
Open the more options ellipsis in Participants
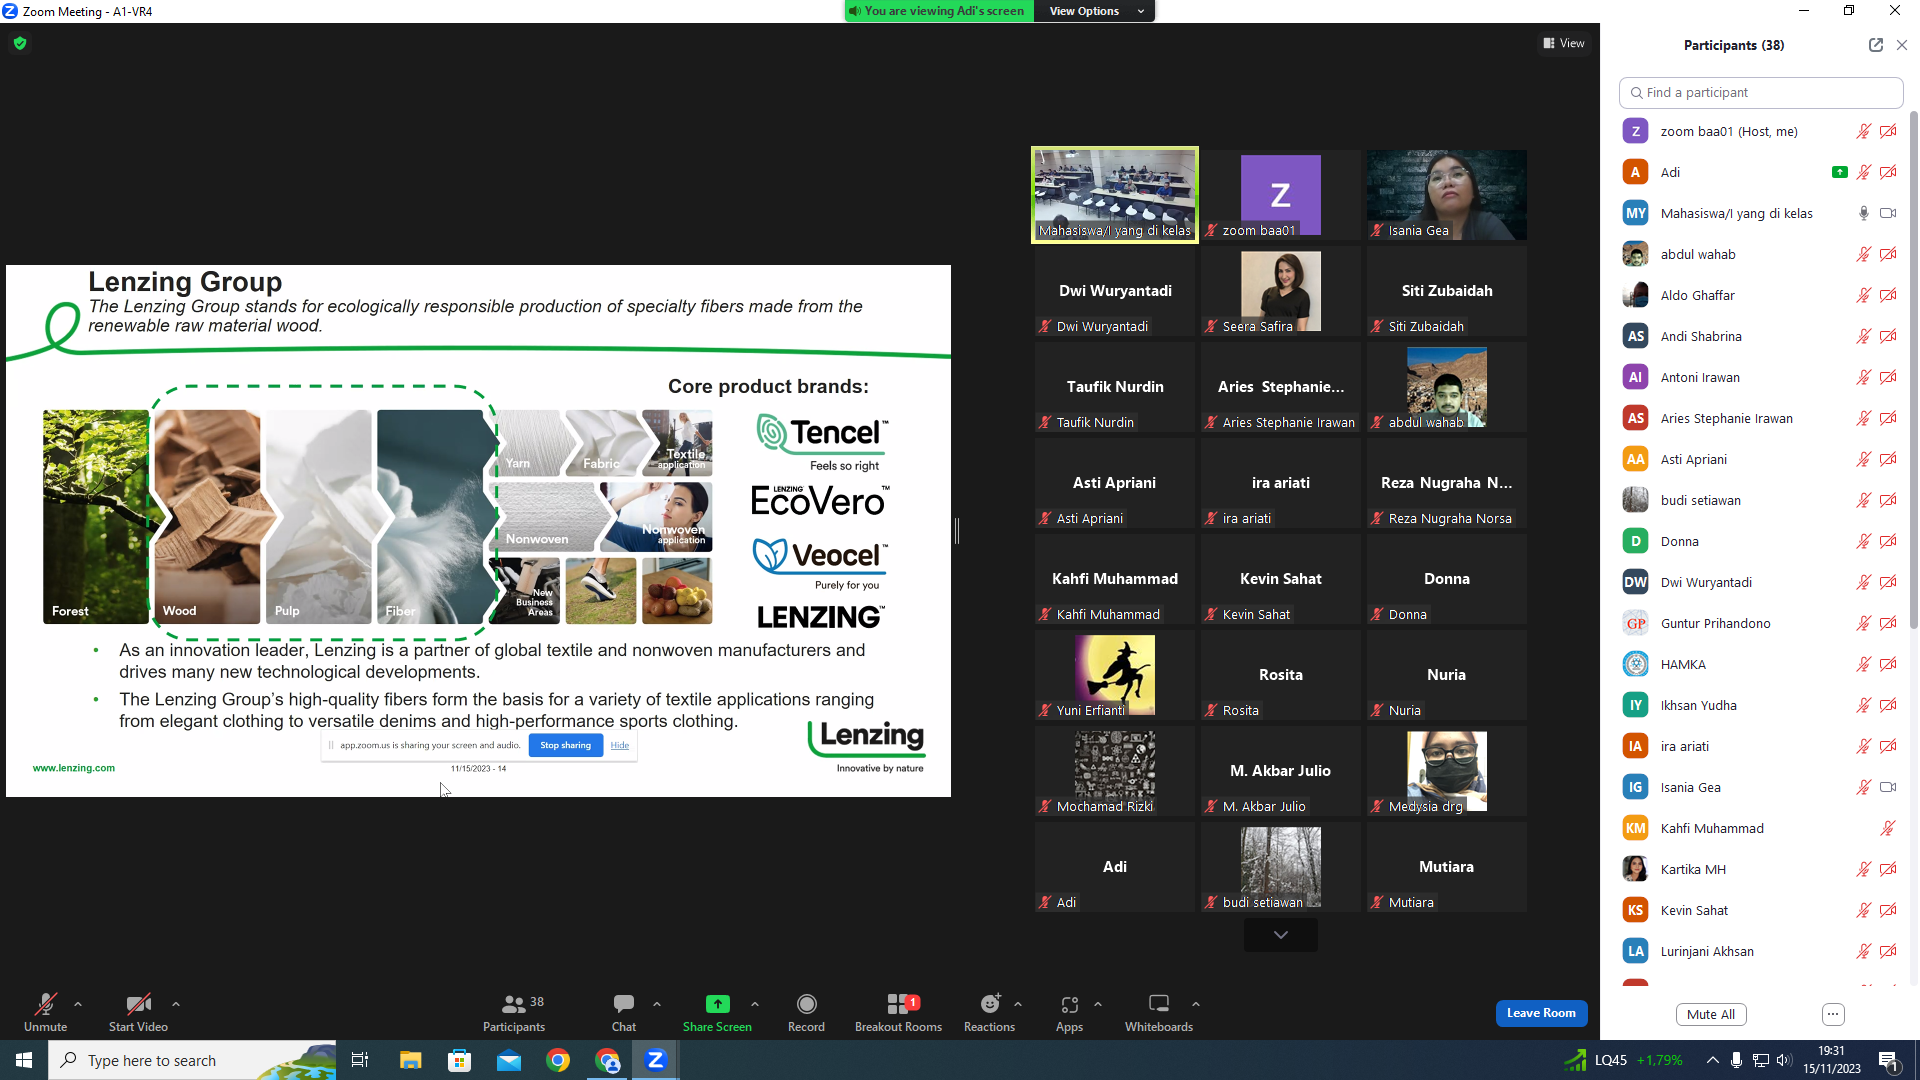coord(1833,1014)
